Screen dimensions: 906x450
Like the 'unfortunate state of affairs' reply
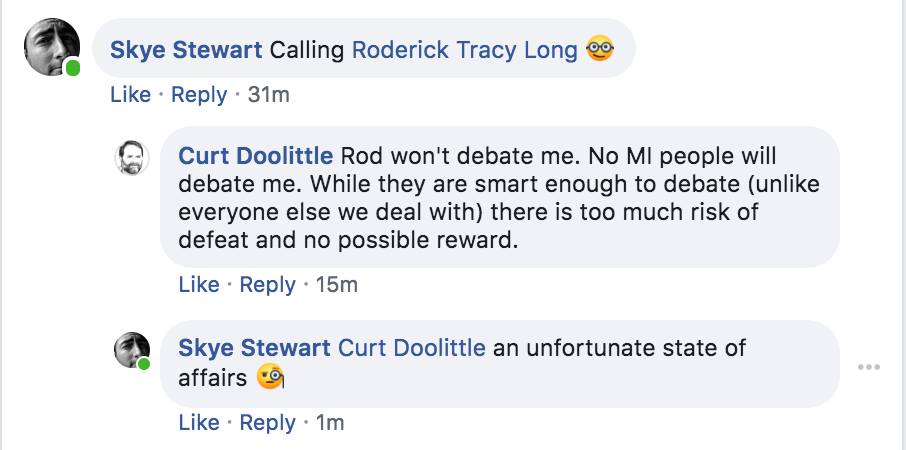coord(199,423)
